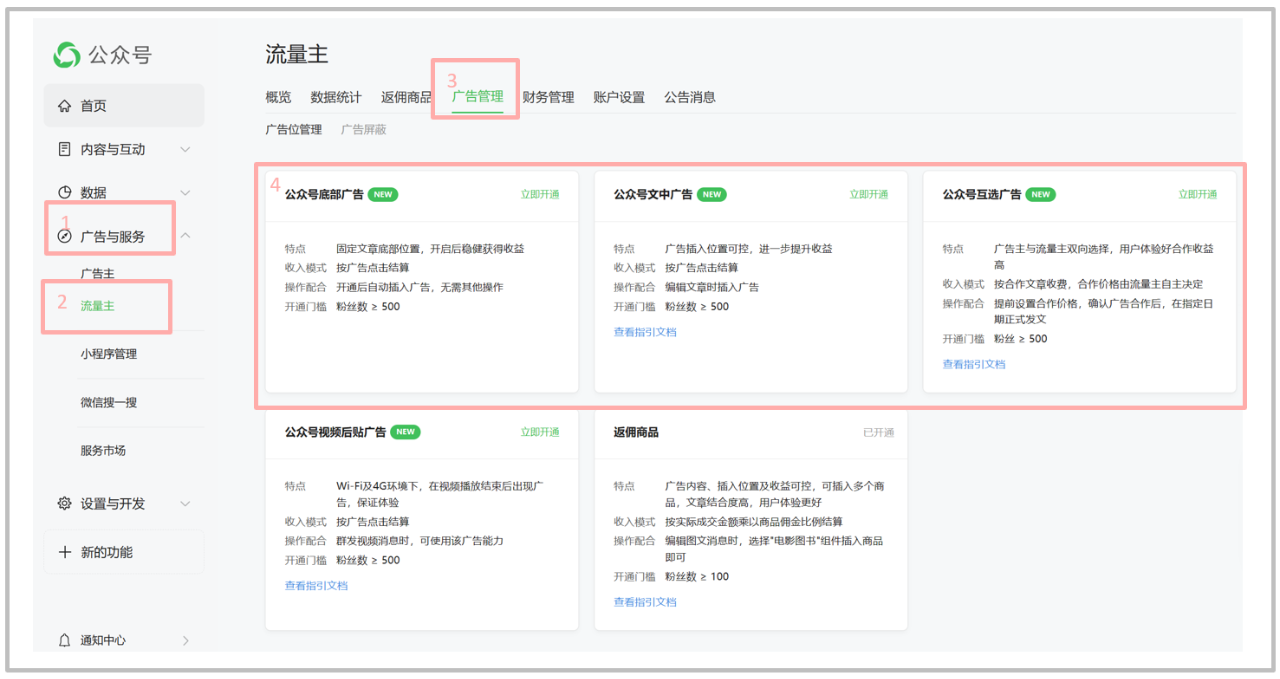Click 编辑文章时插入广告 text

(712, 287)
